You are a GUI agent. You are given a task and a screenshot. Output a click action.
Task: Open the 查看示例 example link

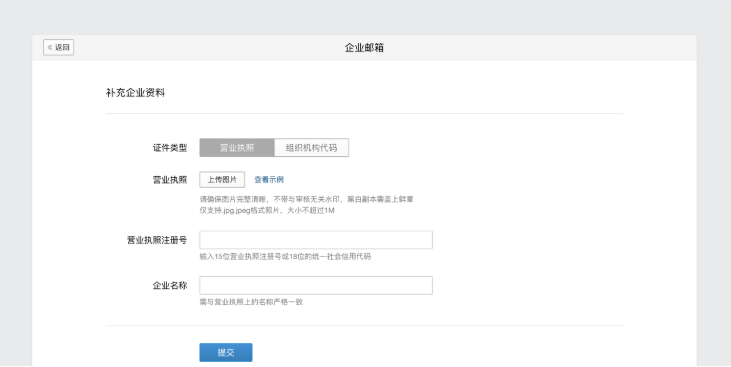pos(269,180)
